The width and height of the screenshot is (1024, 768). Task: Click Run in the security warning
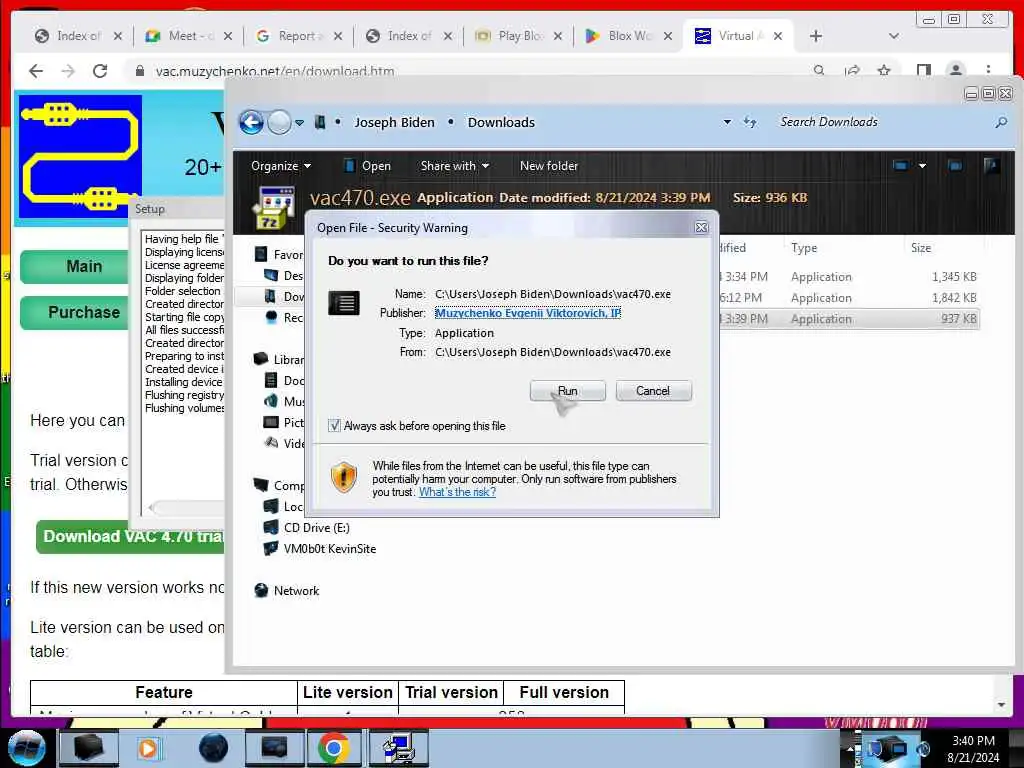pos(568,391)
